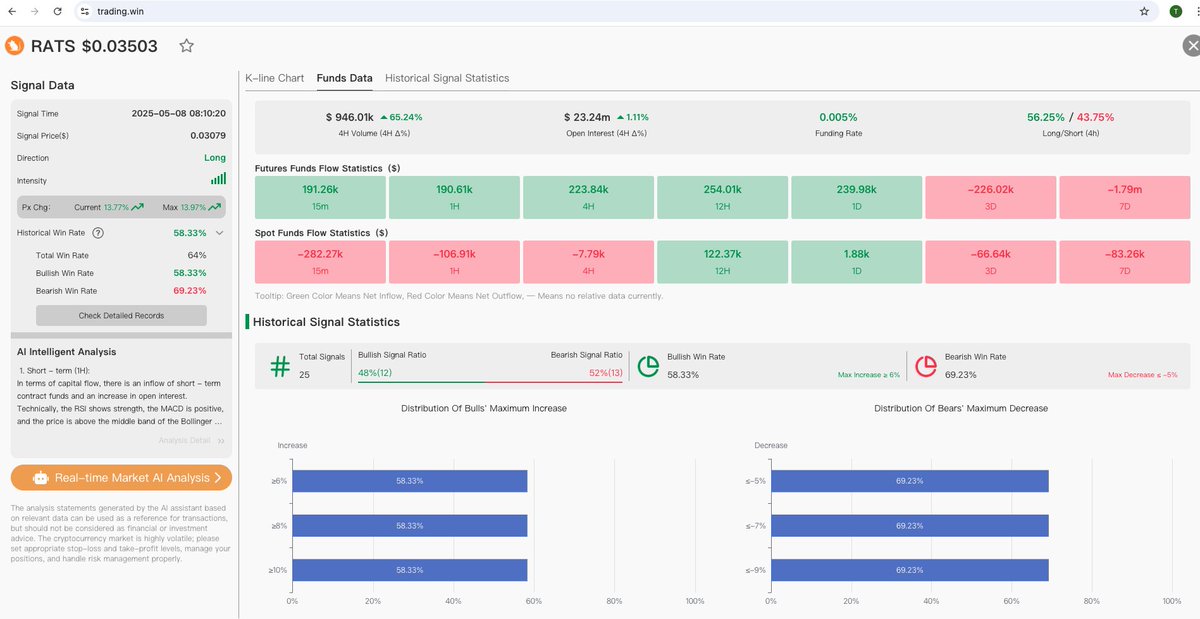The width and height of the screenshot is (1200, 619).
Task: Close the RATS detail panel
Action: pyautogui.click(x=1190, y=46)
